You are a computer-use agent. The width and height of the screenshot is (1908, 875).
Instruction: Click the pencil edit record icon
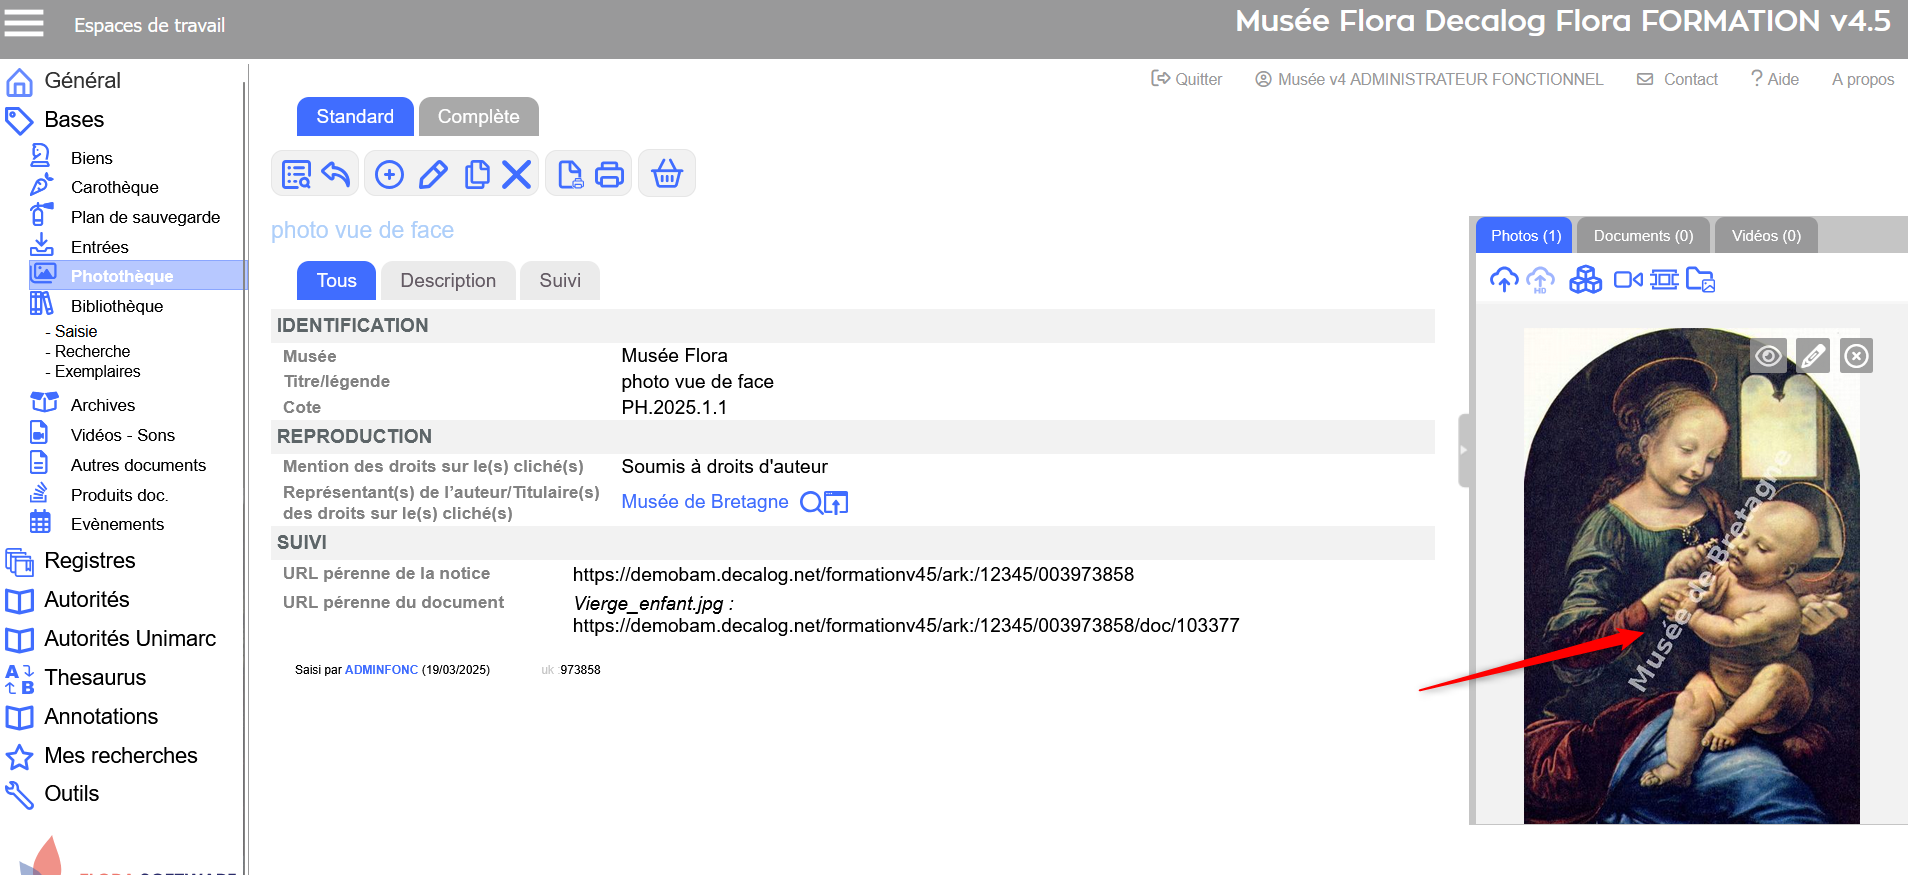[x=433, y=175]
